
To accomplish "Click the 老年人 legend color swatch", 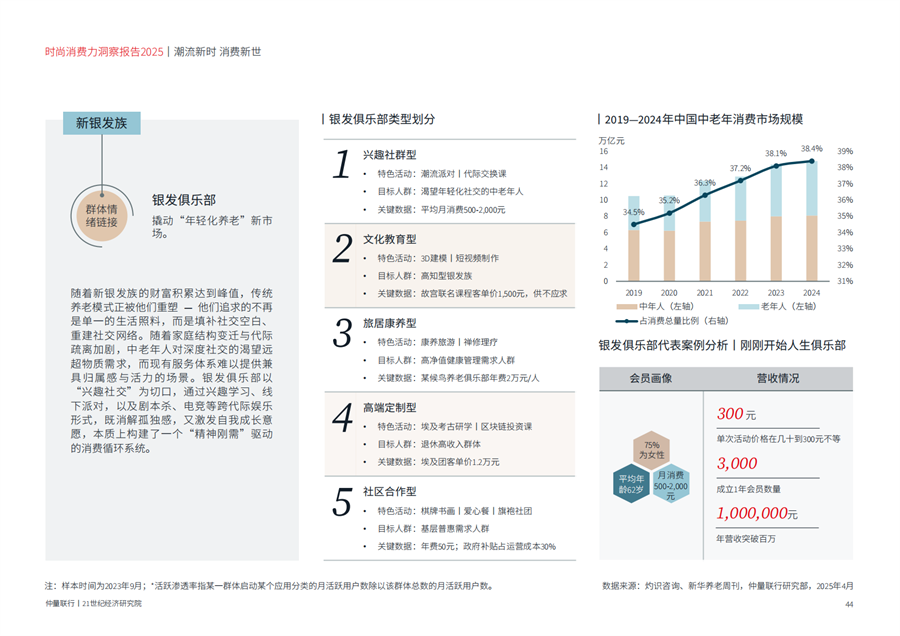I will tap(743, 307).
